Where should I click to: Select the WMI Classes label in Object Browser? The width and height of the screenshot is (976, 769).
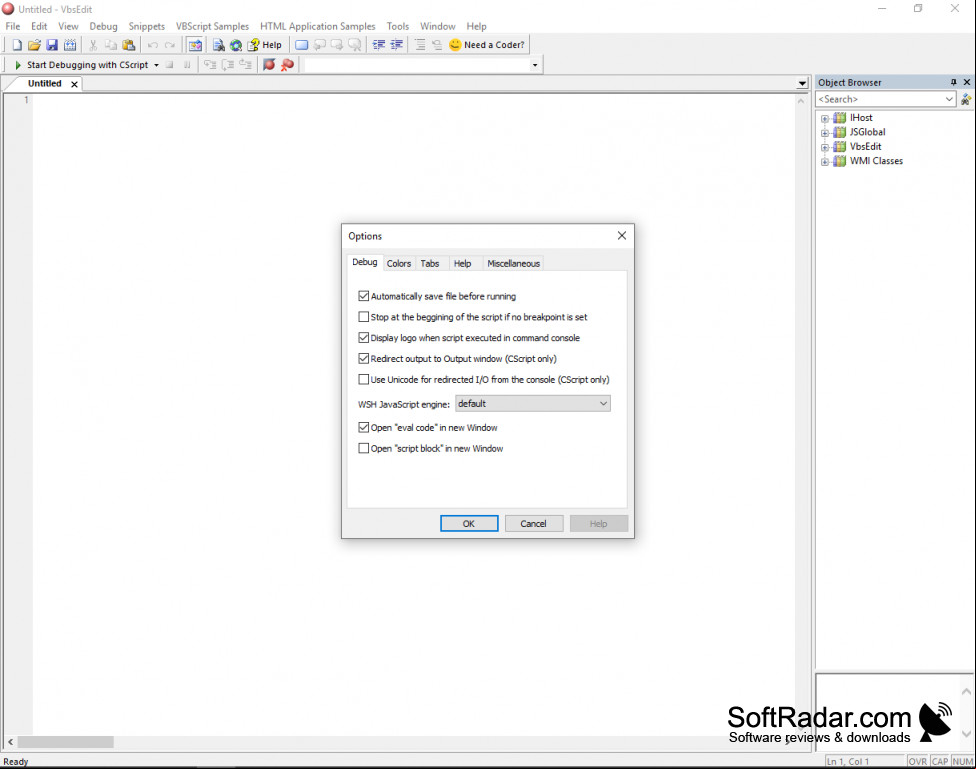tap(876, 161)
